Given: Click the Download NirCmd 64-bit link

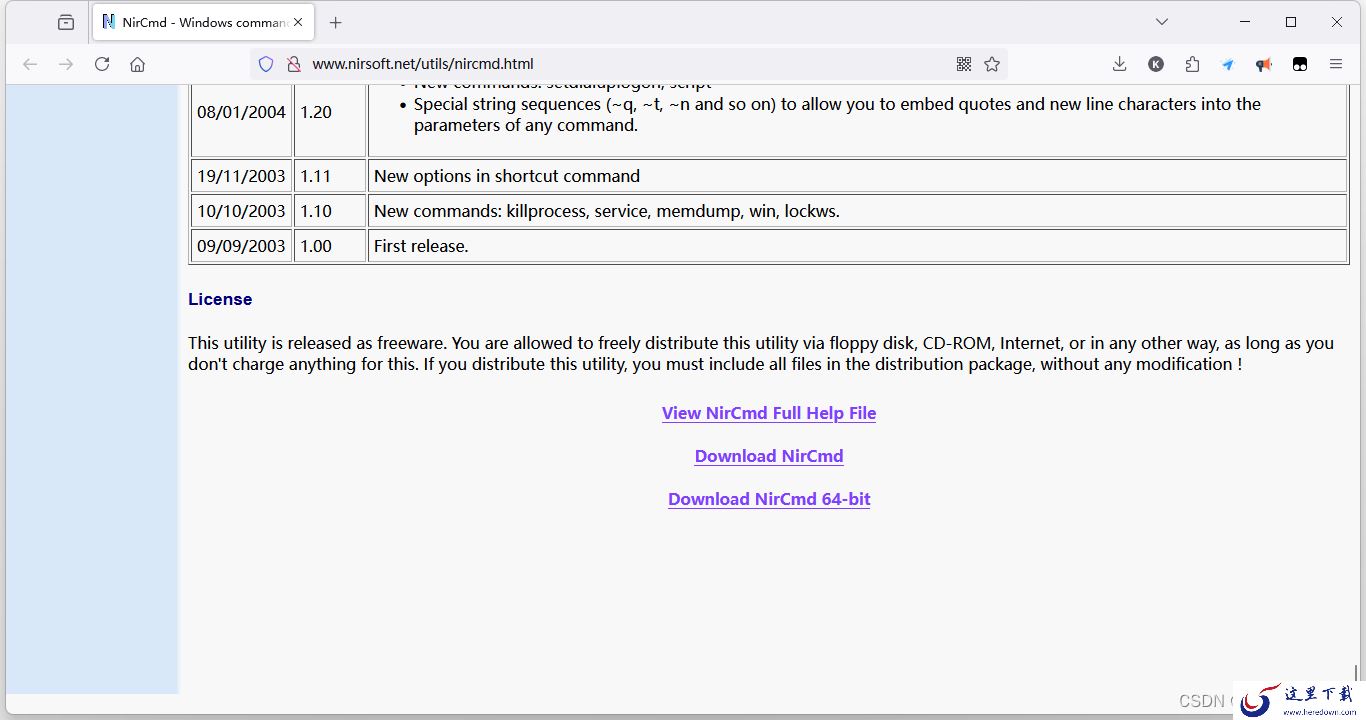Looking at the screenshot, I should [x=769, y=499].
